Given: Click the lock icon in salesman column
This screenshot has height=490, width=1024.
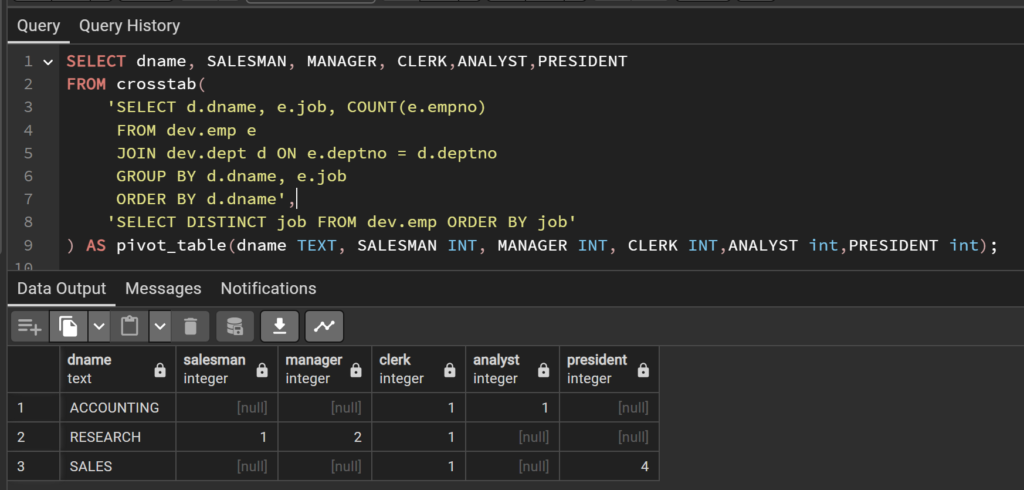Looking at the screenshot, I should pos(262,370).
